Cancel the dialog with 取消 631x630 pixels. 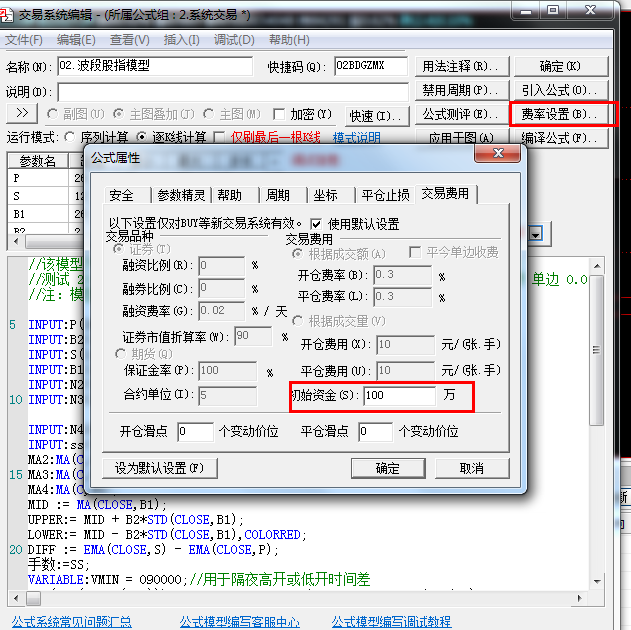pos(472,468)
